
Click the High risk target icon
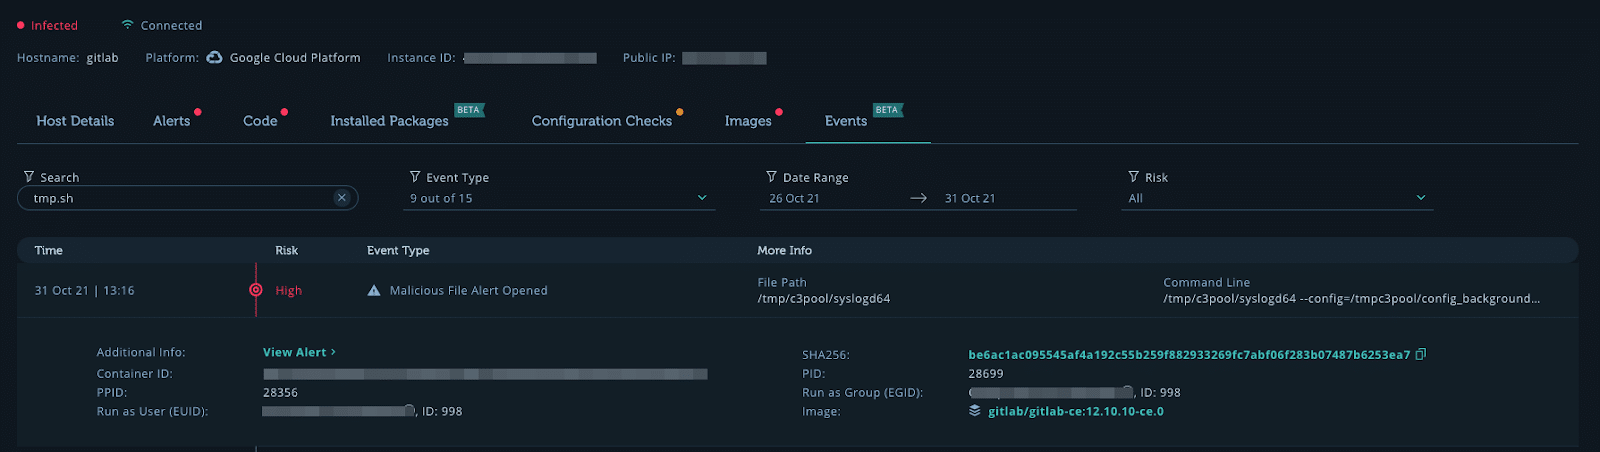point(256,290)
